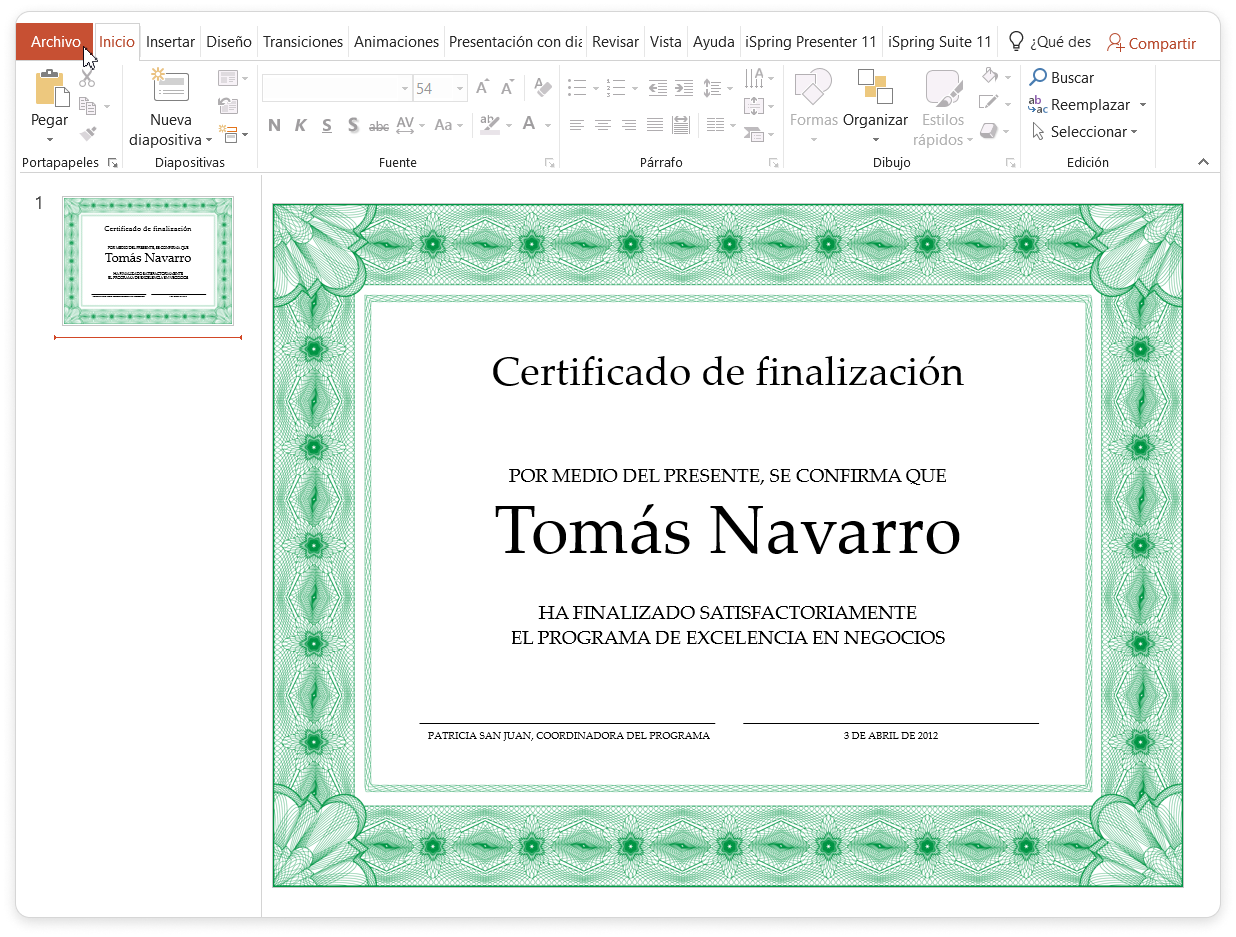Click the Compartir button

pyautogui.click(x=1151, y=43)
